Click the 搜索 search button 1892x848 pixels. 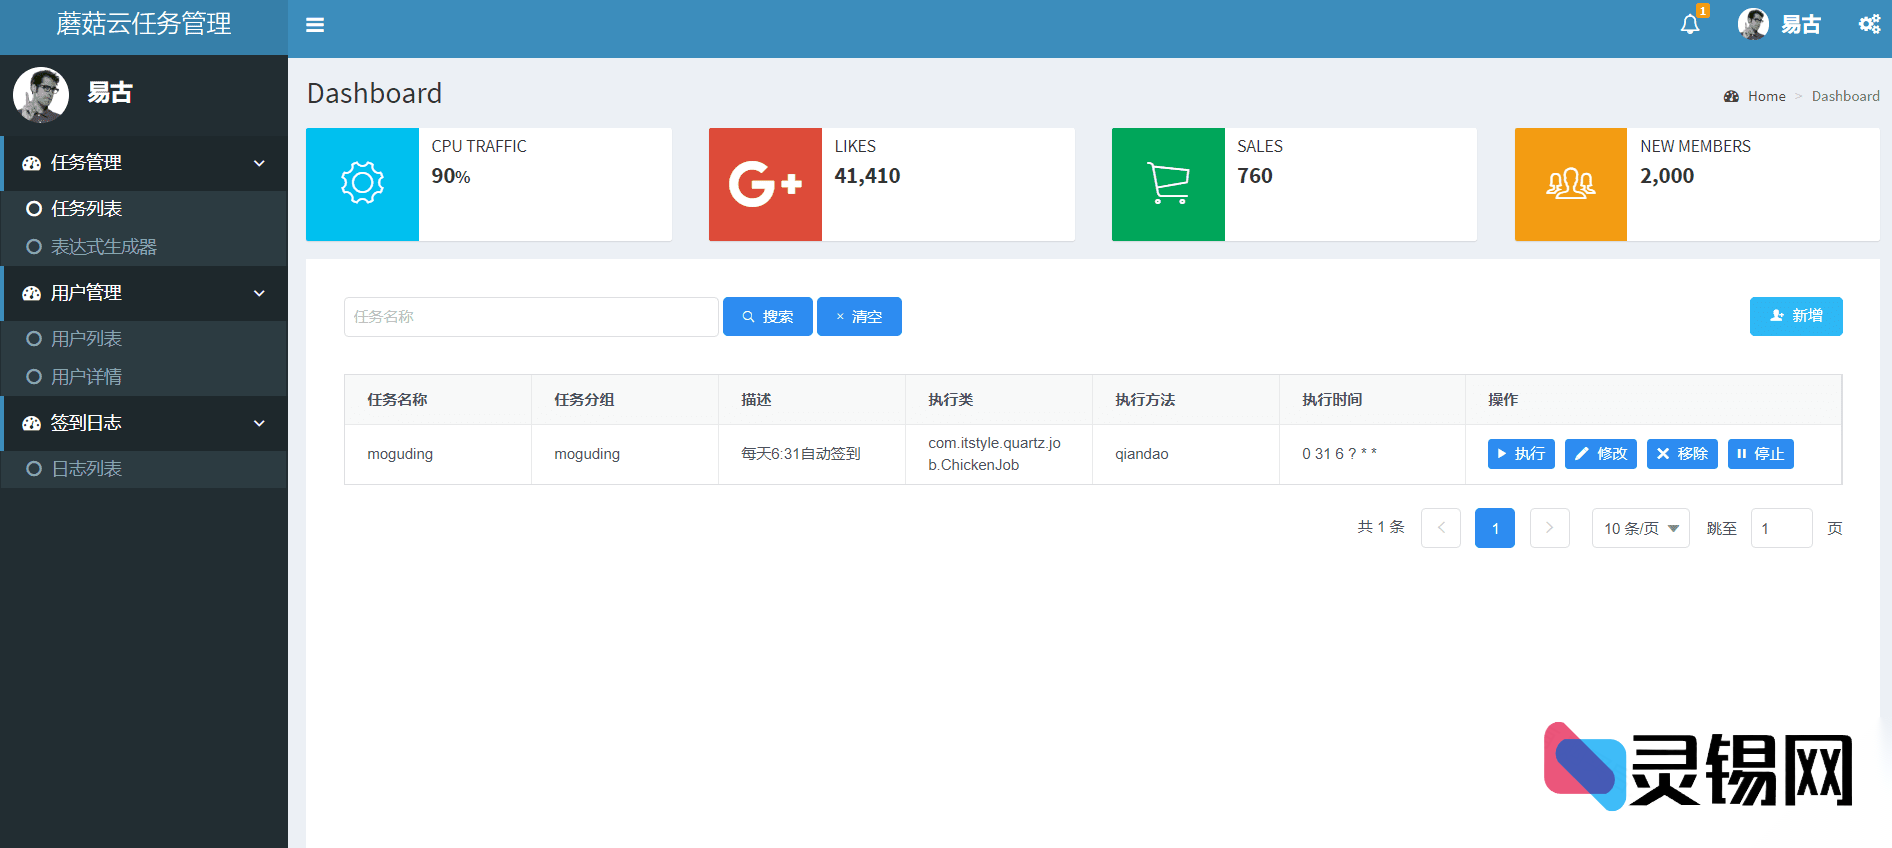(767, 317)
